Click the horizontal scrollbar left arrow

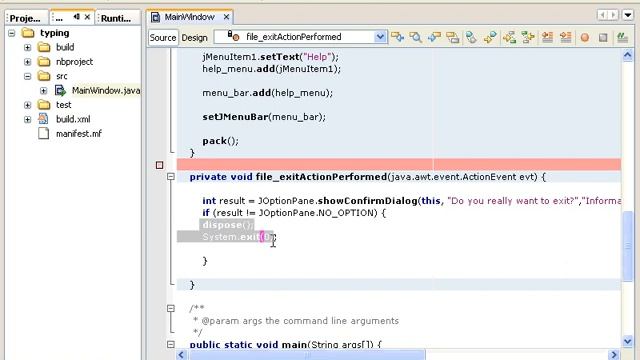(182, 355)
